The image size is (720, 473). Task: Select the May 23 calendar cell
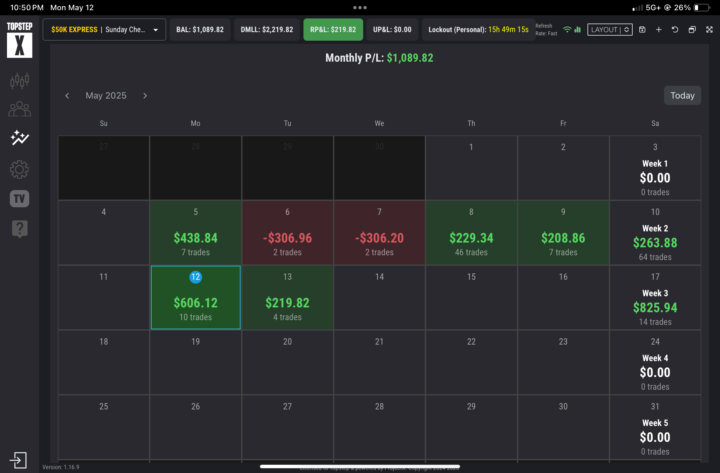pos(563,362)
